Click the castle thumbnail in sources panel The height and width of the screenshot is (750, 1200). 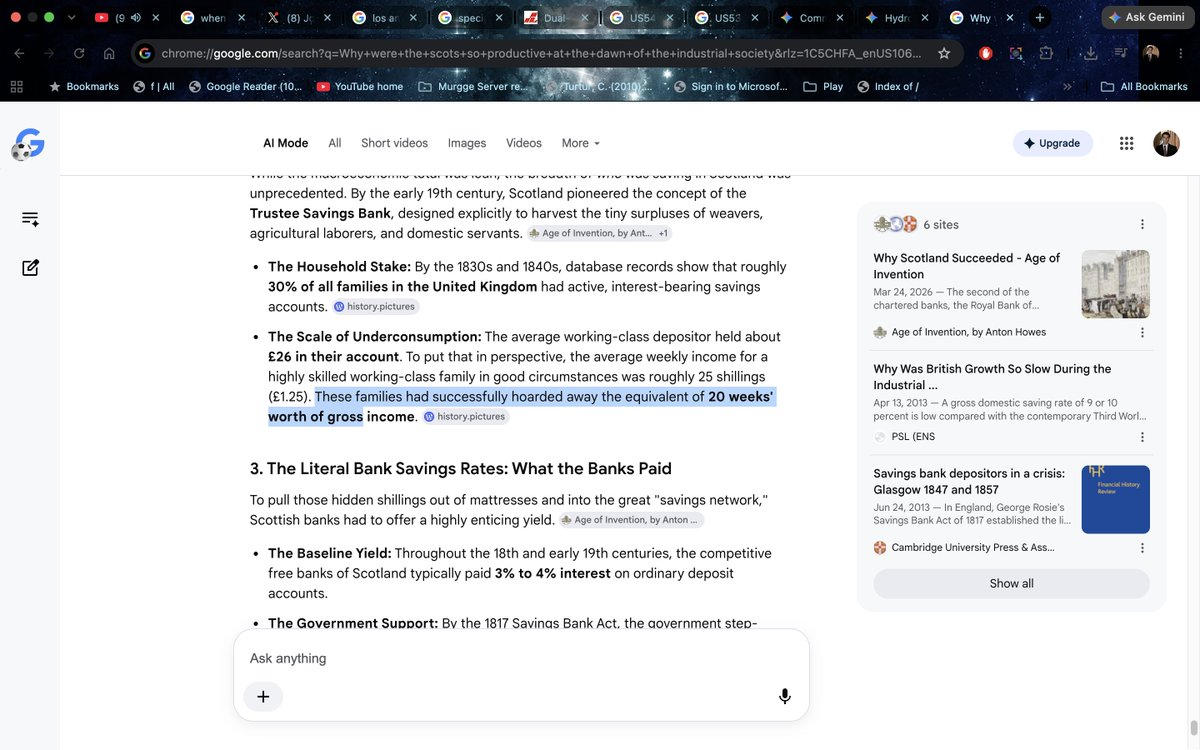[1116, 284]
